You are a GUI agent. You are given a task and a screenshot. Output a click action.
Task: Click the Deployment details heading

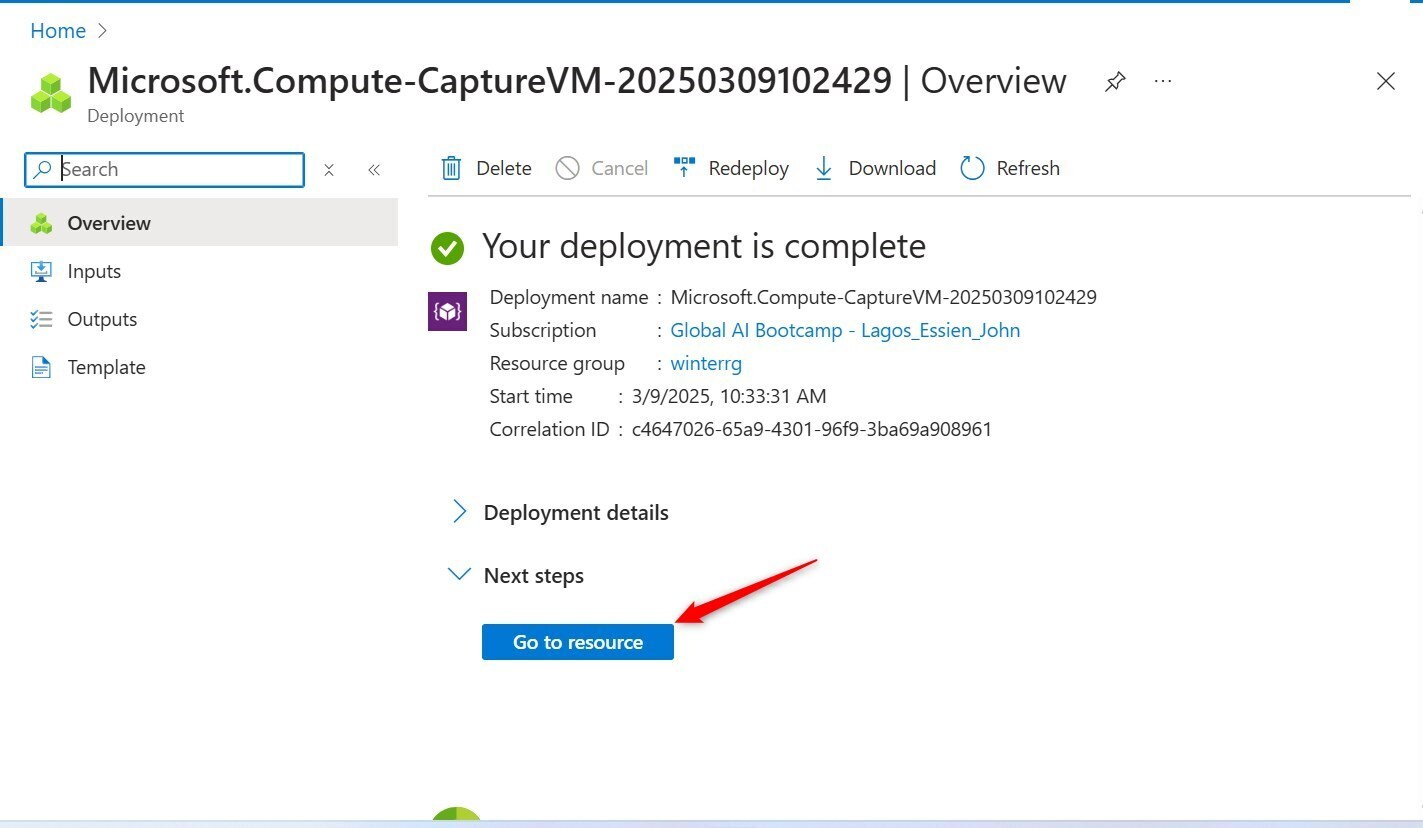(576, 512)
